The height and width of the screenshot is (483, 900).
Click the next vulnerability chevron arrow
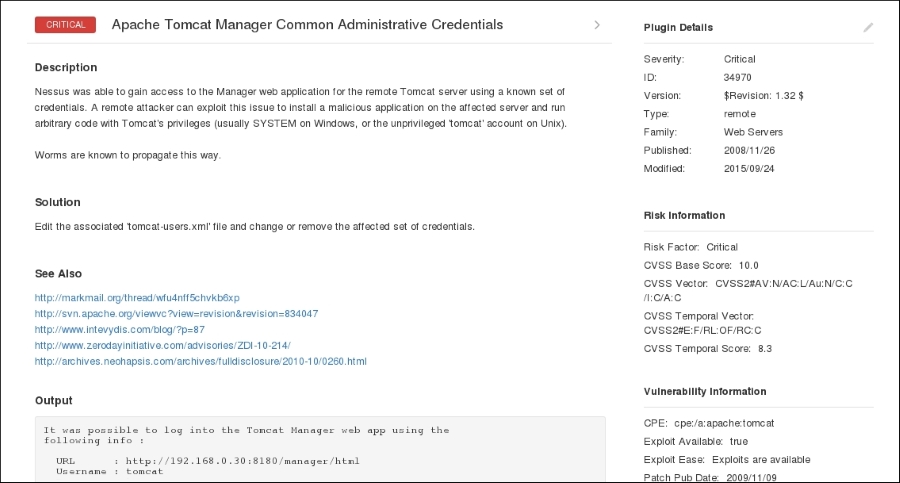tap(597, 25)
